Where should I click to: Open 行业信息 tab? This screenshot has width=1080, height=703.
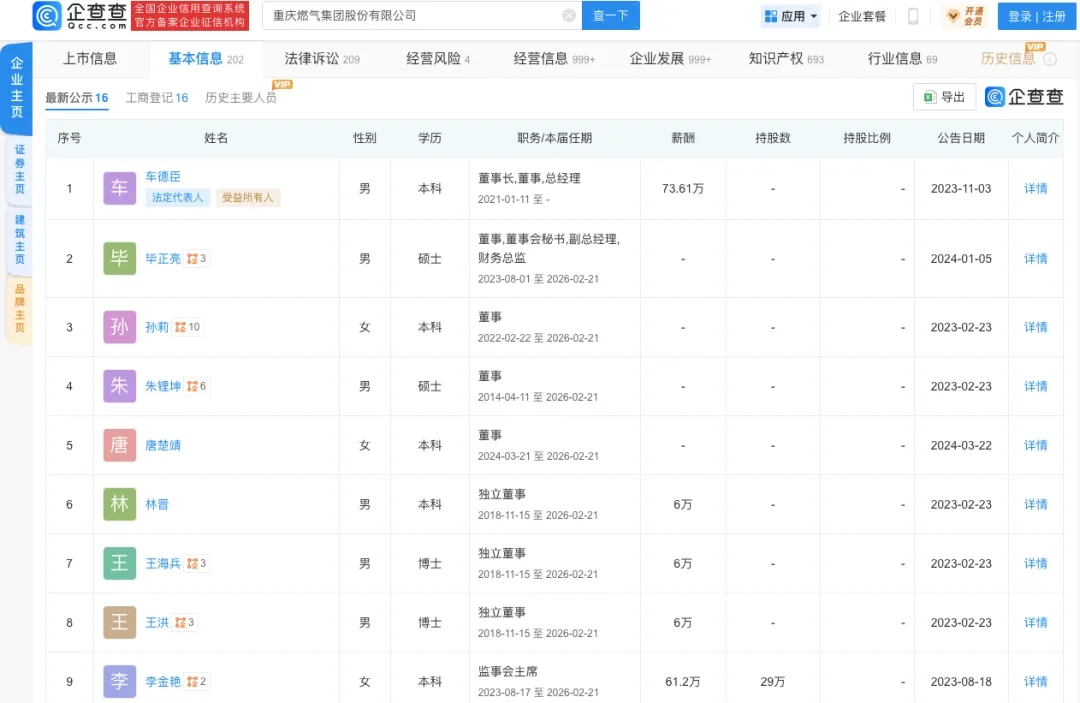pyautogui.click(x=902, y=59)
